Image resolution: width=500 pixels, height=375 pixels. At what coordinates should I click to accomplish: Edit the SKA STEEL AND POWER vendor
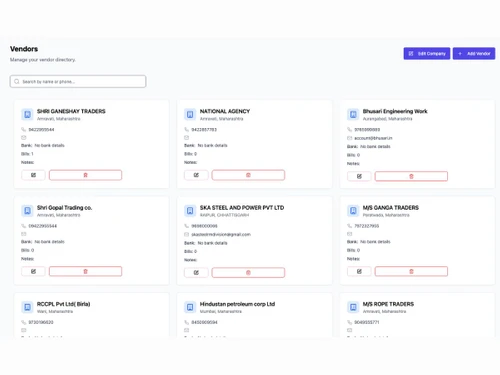click(x=196, y=273)
